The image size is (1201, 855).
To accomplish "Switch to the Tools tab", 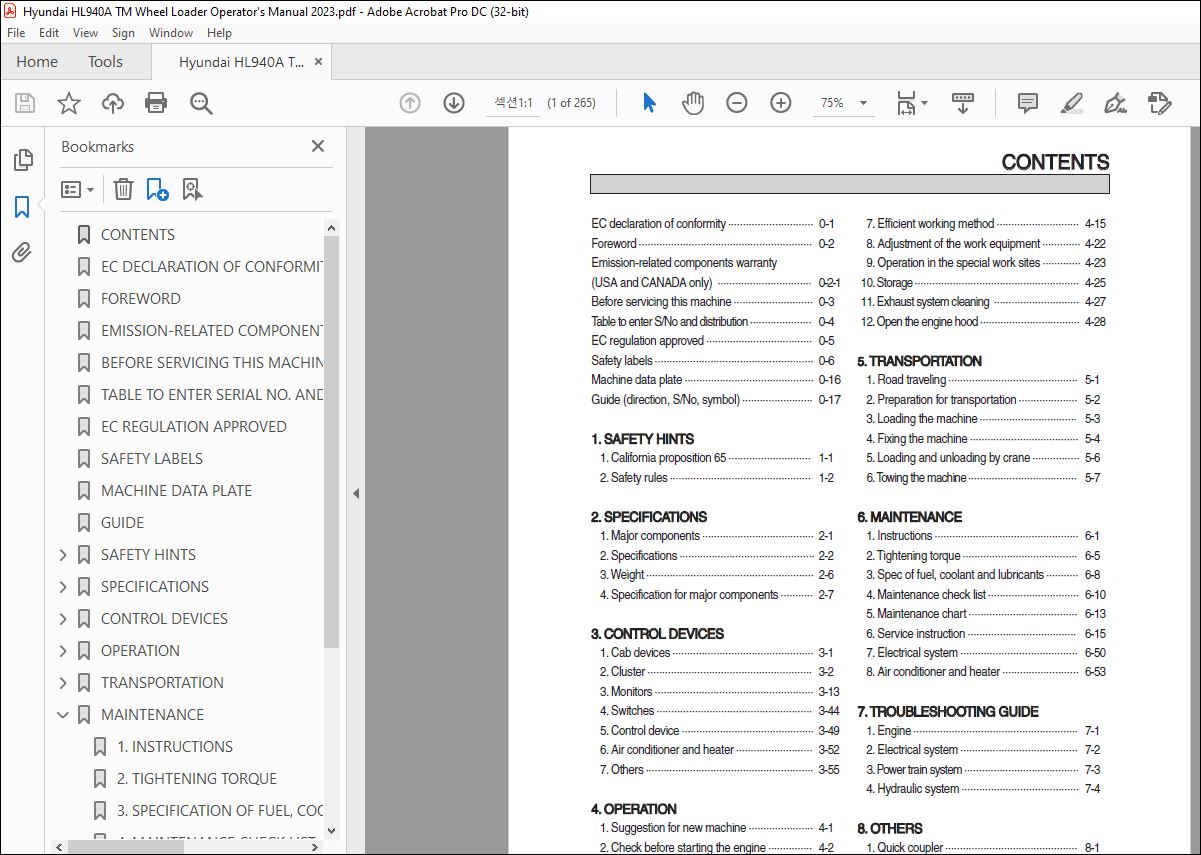I will click(105, 62).
